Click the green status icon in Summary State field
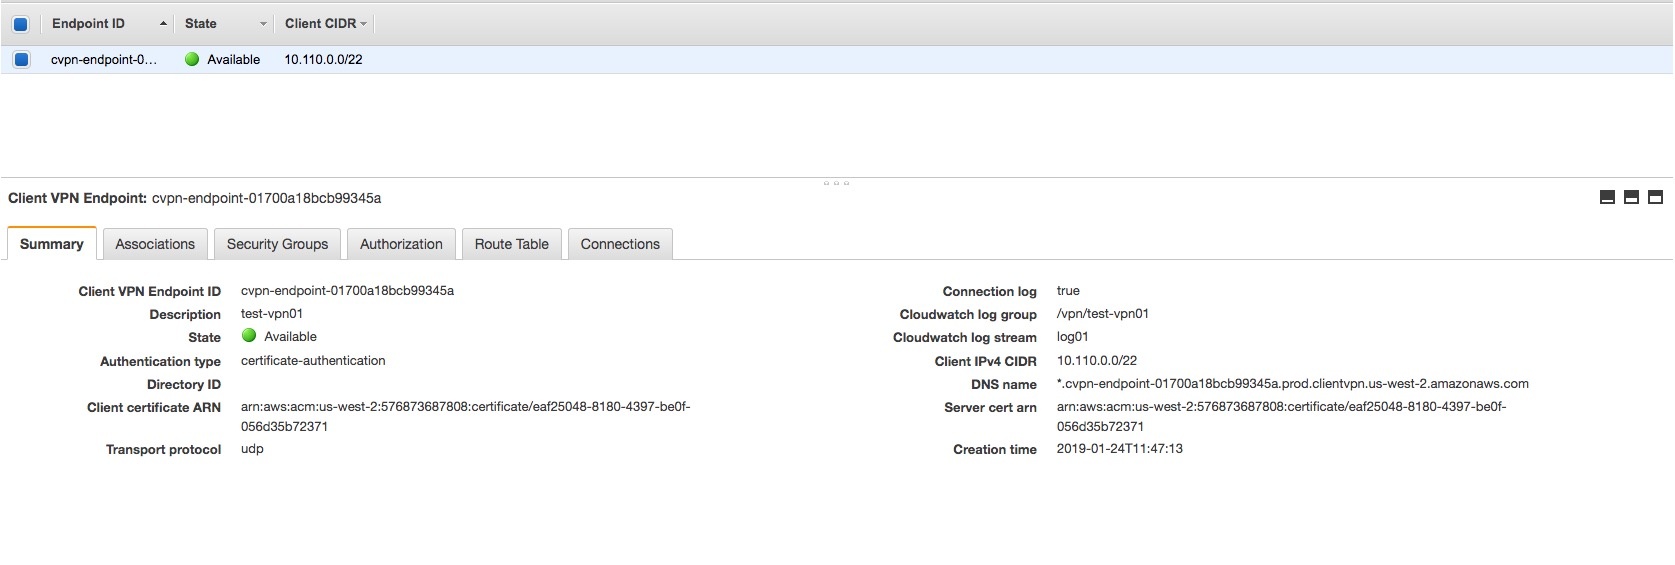Image resolution: width=1675 pixels, height=565 pixels. (249, 336)
